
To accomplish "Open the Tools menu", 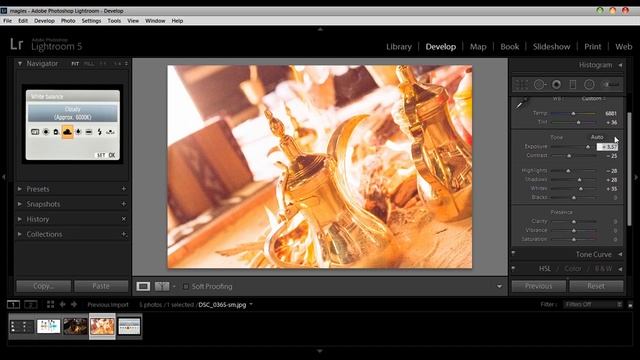I will [114, 20].
